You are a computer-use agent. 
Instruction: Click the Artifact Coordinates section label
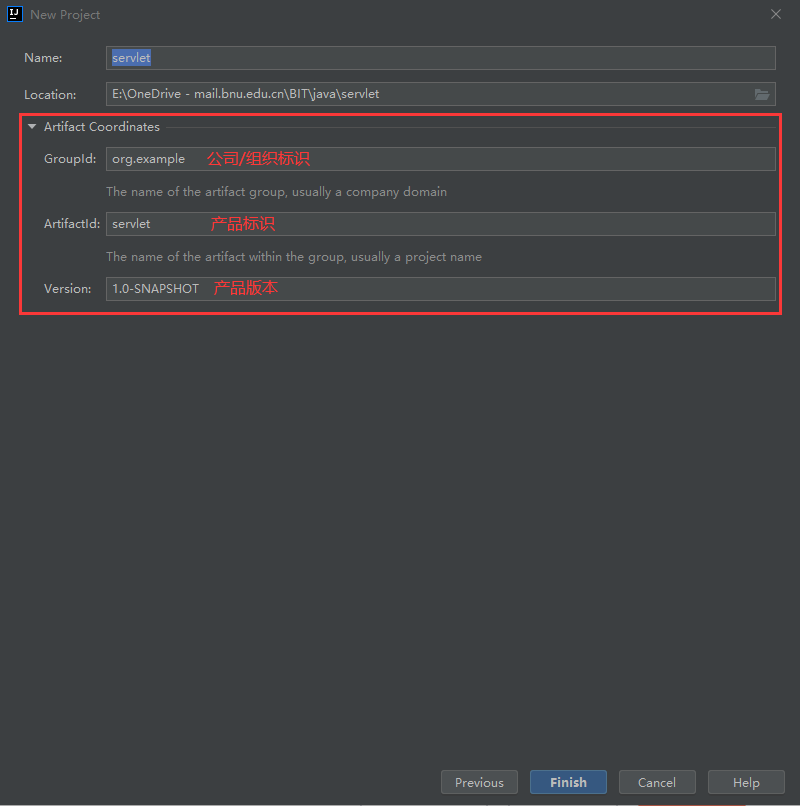coord(102,126)
